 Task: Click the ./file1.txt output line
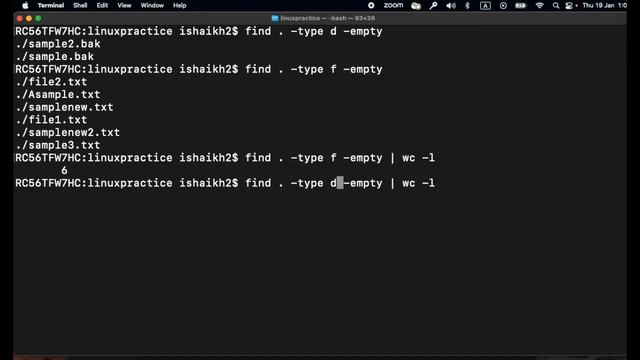(51, 120)
